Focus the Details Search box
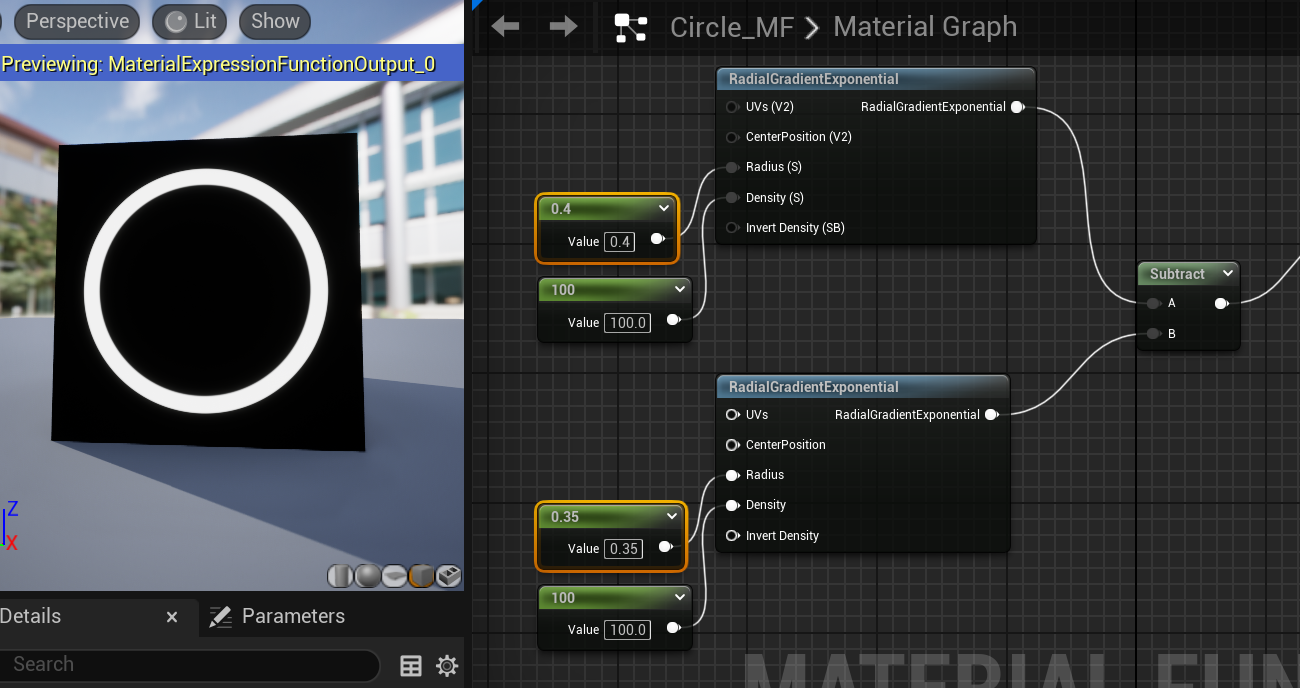Screen dimensions: 1300x688 190,665
